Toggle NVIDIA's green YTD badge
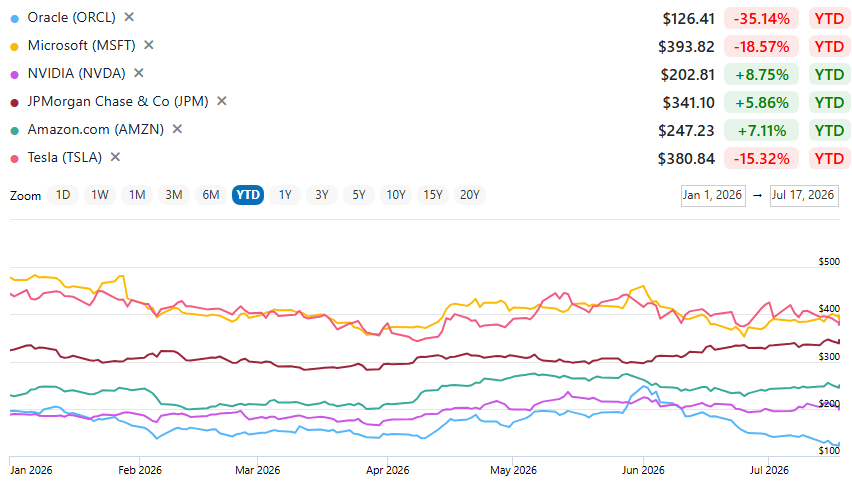This screenshot has width=852, height=484. coord(829,74)
